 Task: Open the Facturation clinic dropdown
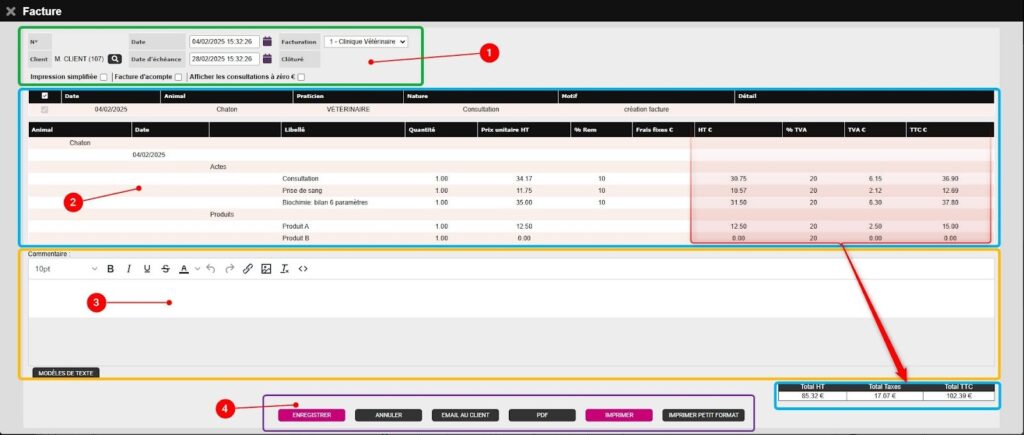click(365, 42)
